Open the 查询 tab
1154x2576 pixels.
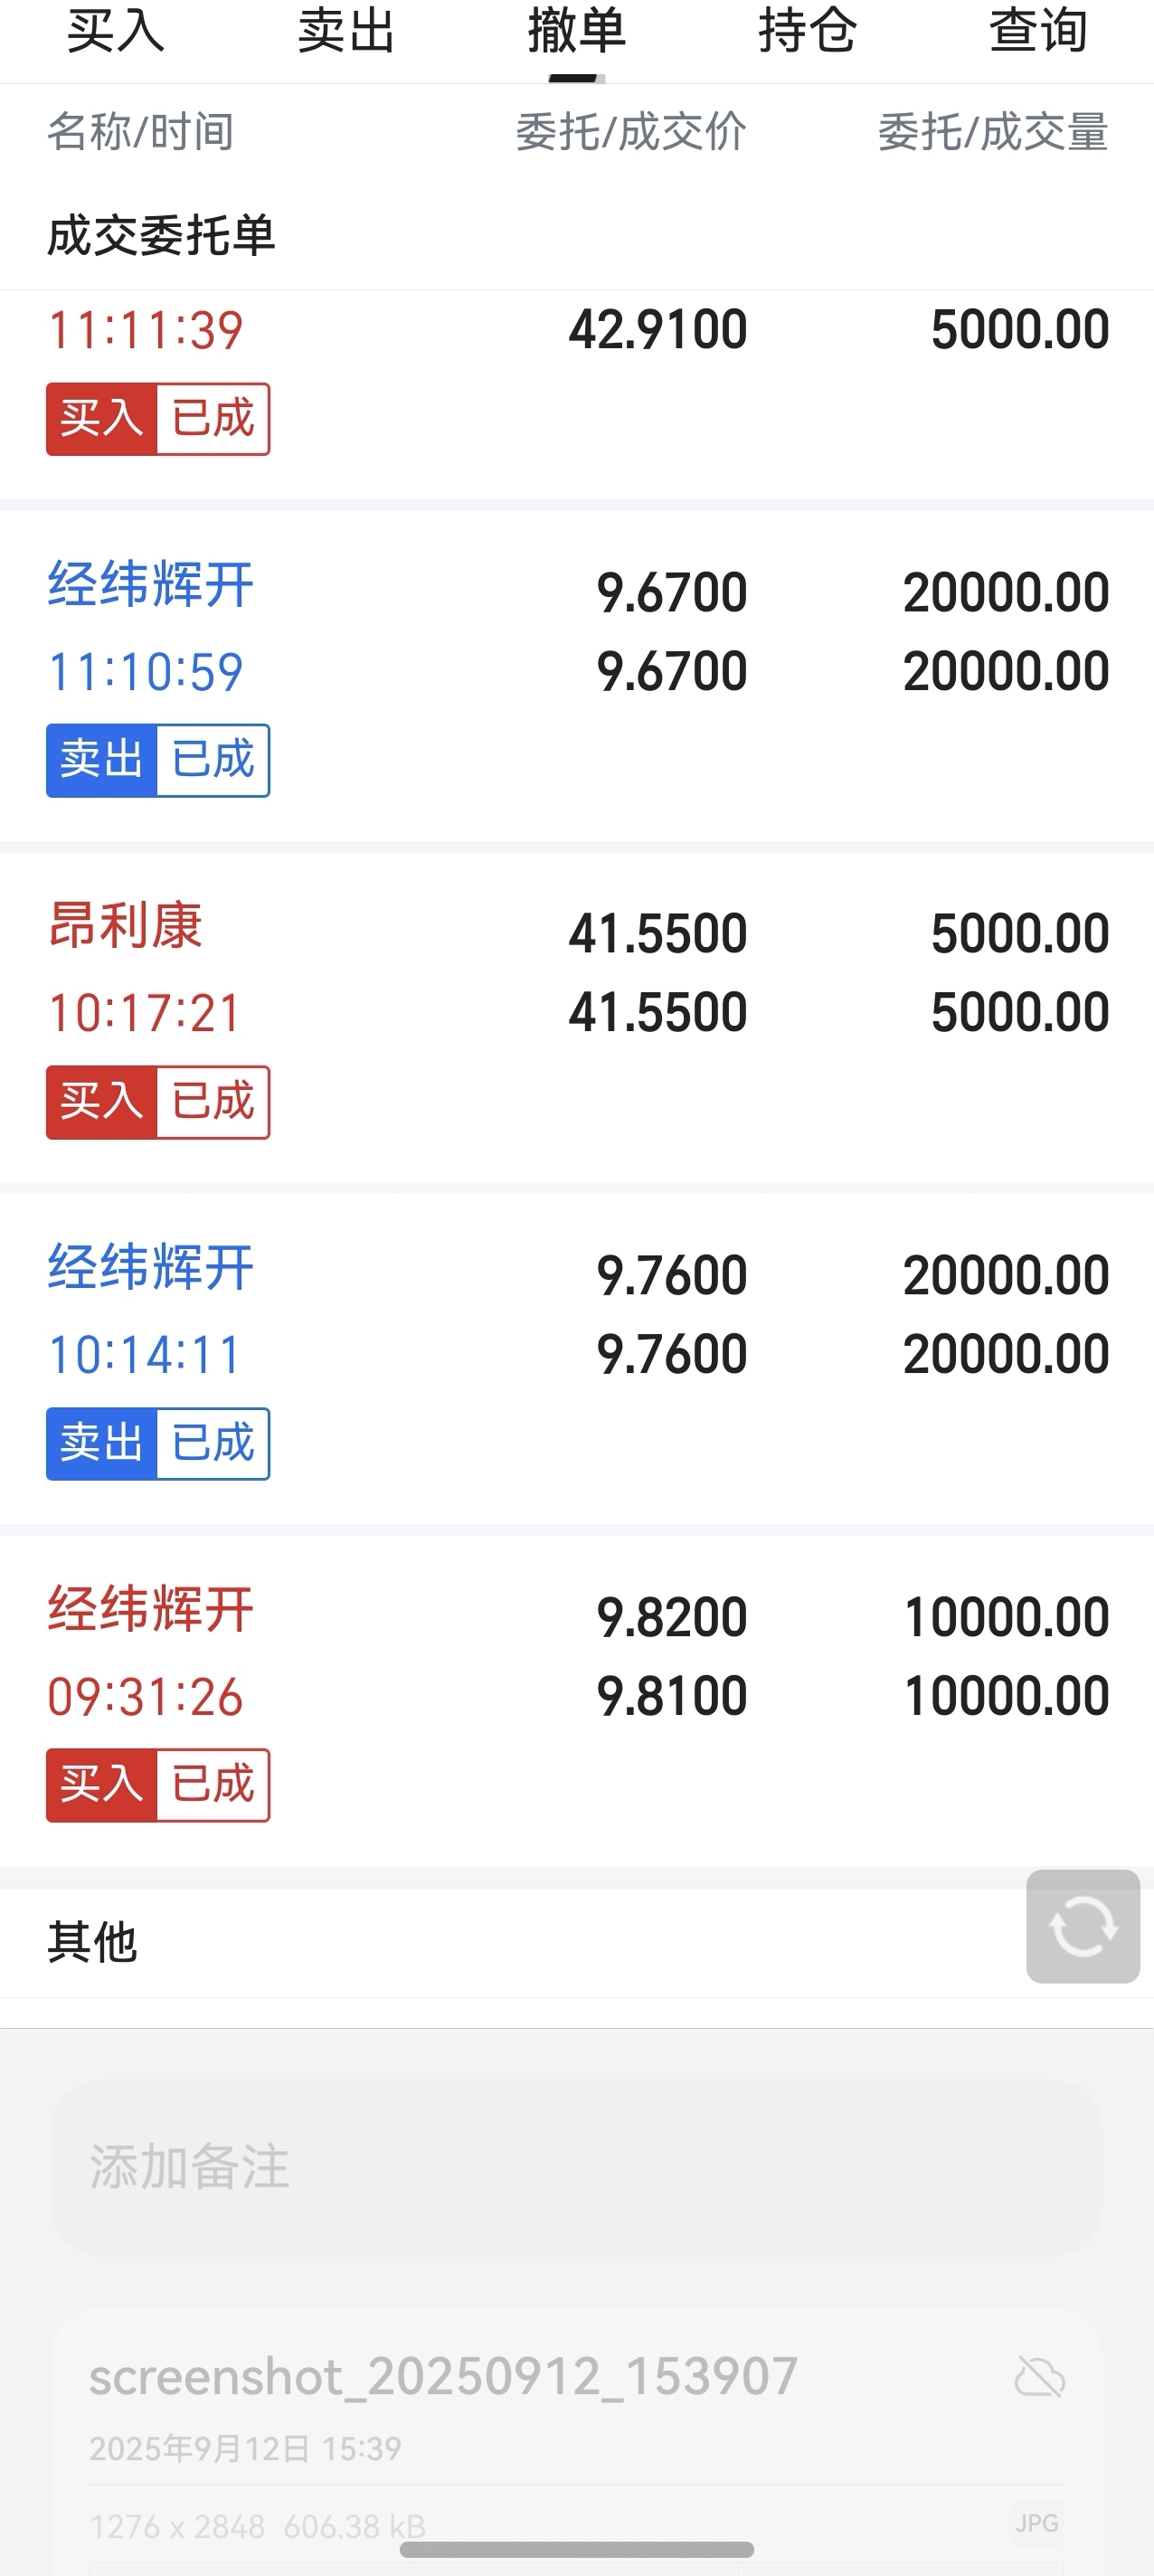(x=1038, y=30)
